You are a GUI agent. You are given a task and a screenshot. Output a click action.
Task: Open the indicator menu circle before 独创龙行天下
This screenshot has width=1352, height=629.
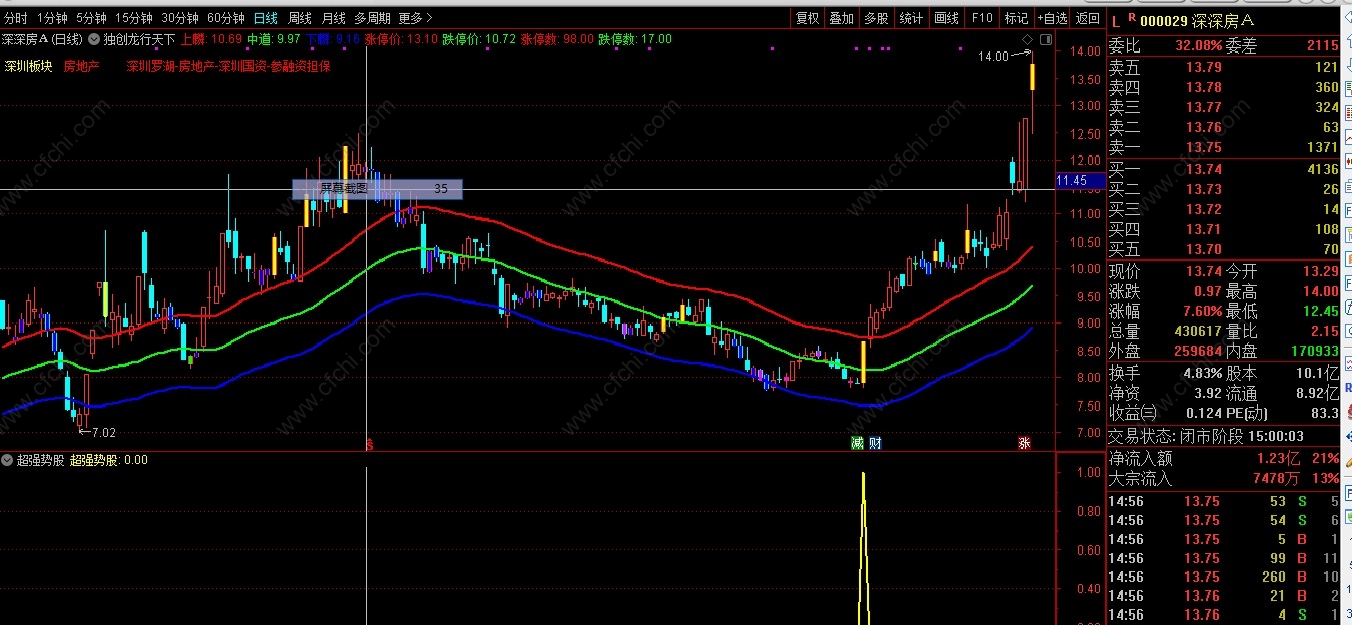click(94, 39)
